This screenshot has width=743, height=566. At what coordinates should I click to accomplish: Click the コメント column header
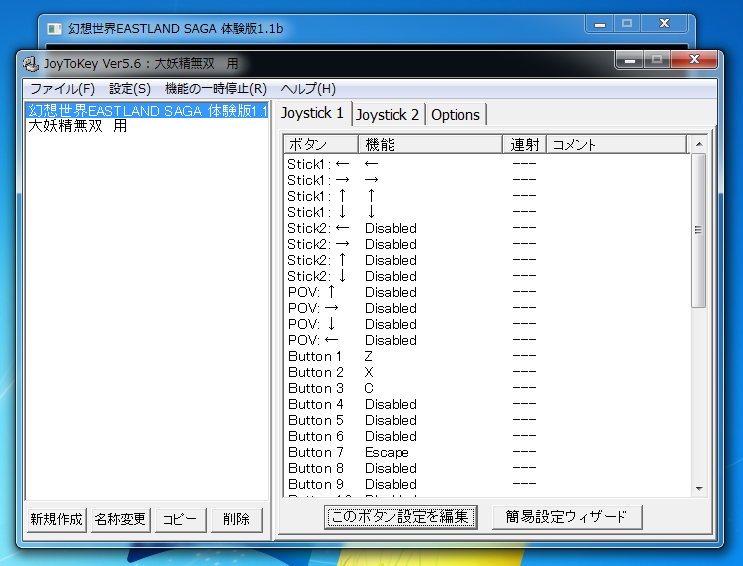tap(617, 145)
